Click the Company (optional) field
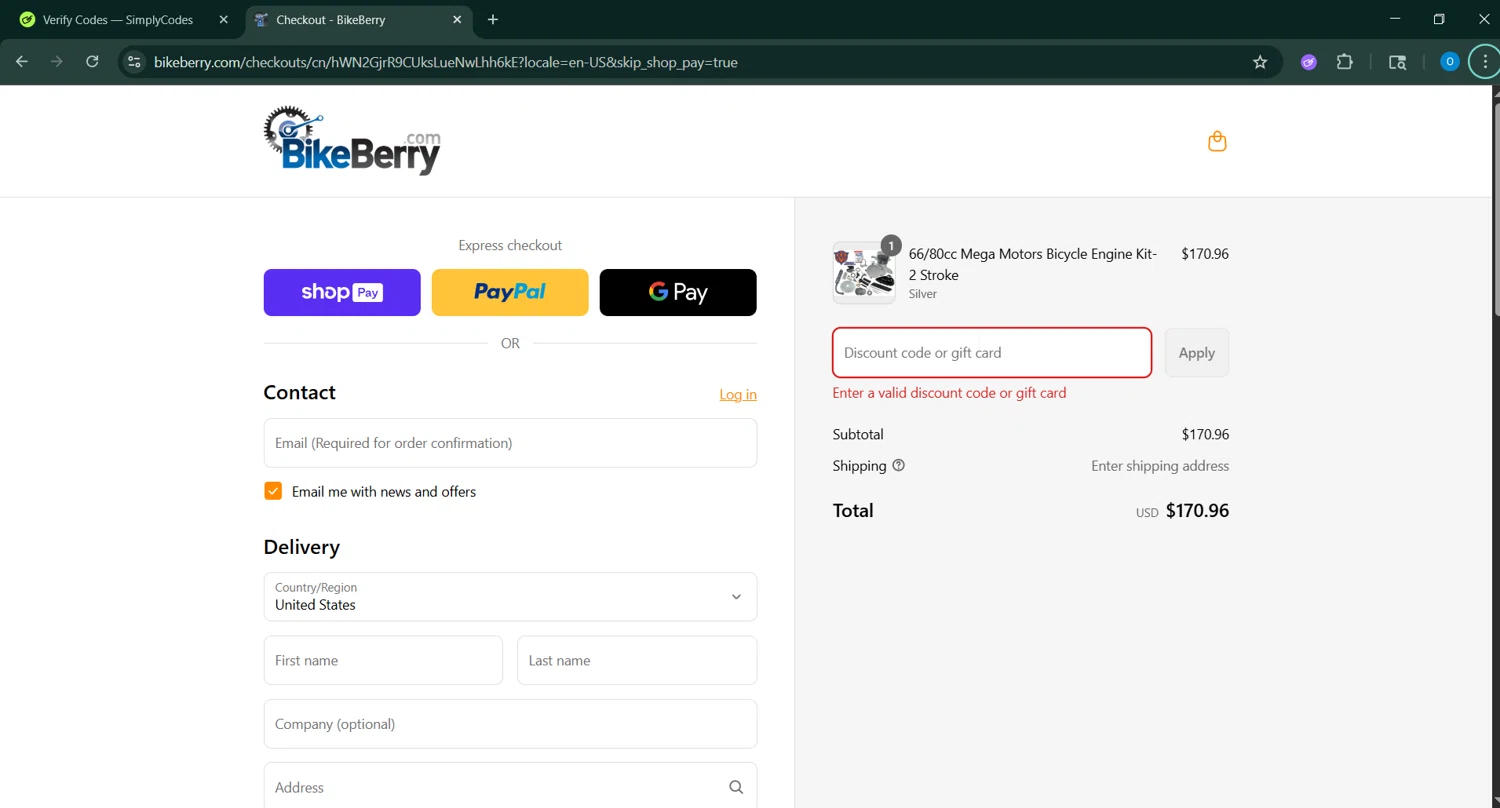Viewport: 1500px width, 808px height. coord(510,724)
